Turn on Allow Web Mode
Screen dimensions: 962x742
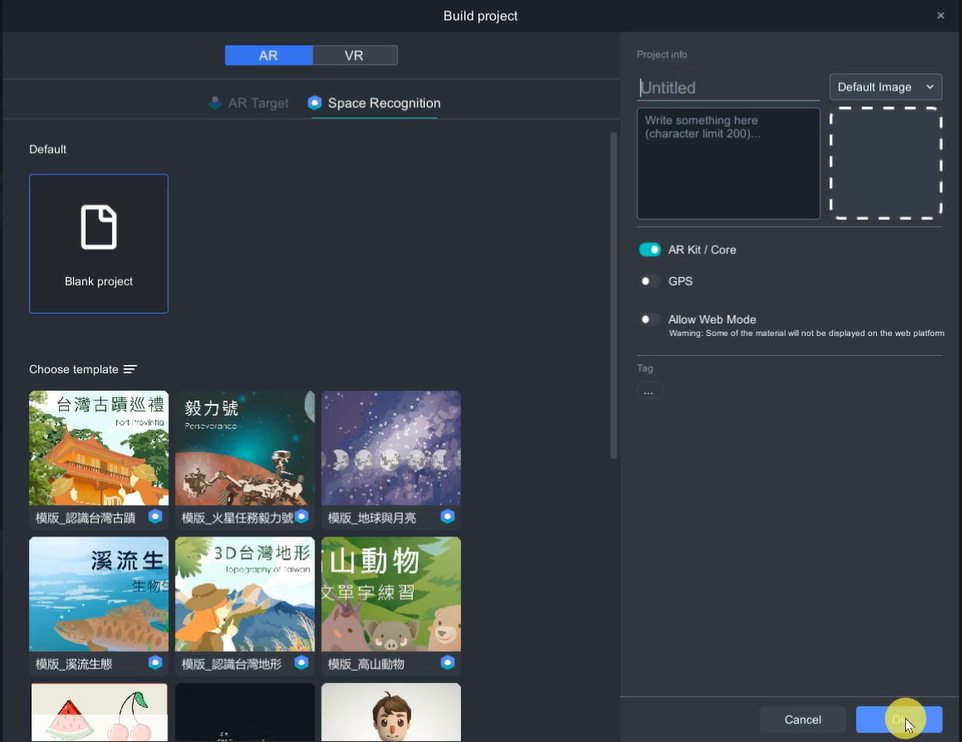pyautogui.click(x=650, y=320)
